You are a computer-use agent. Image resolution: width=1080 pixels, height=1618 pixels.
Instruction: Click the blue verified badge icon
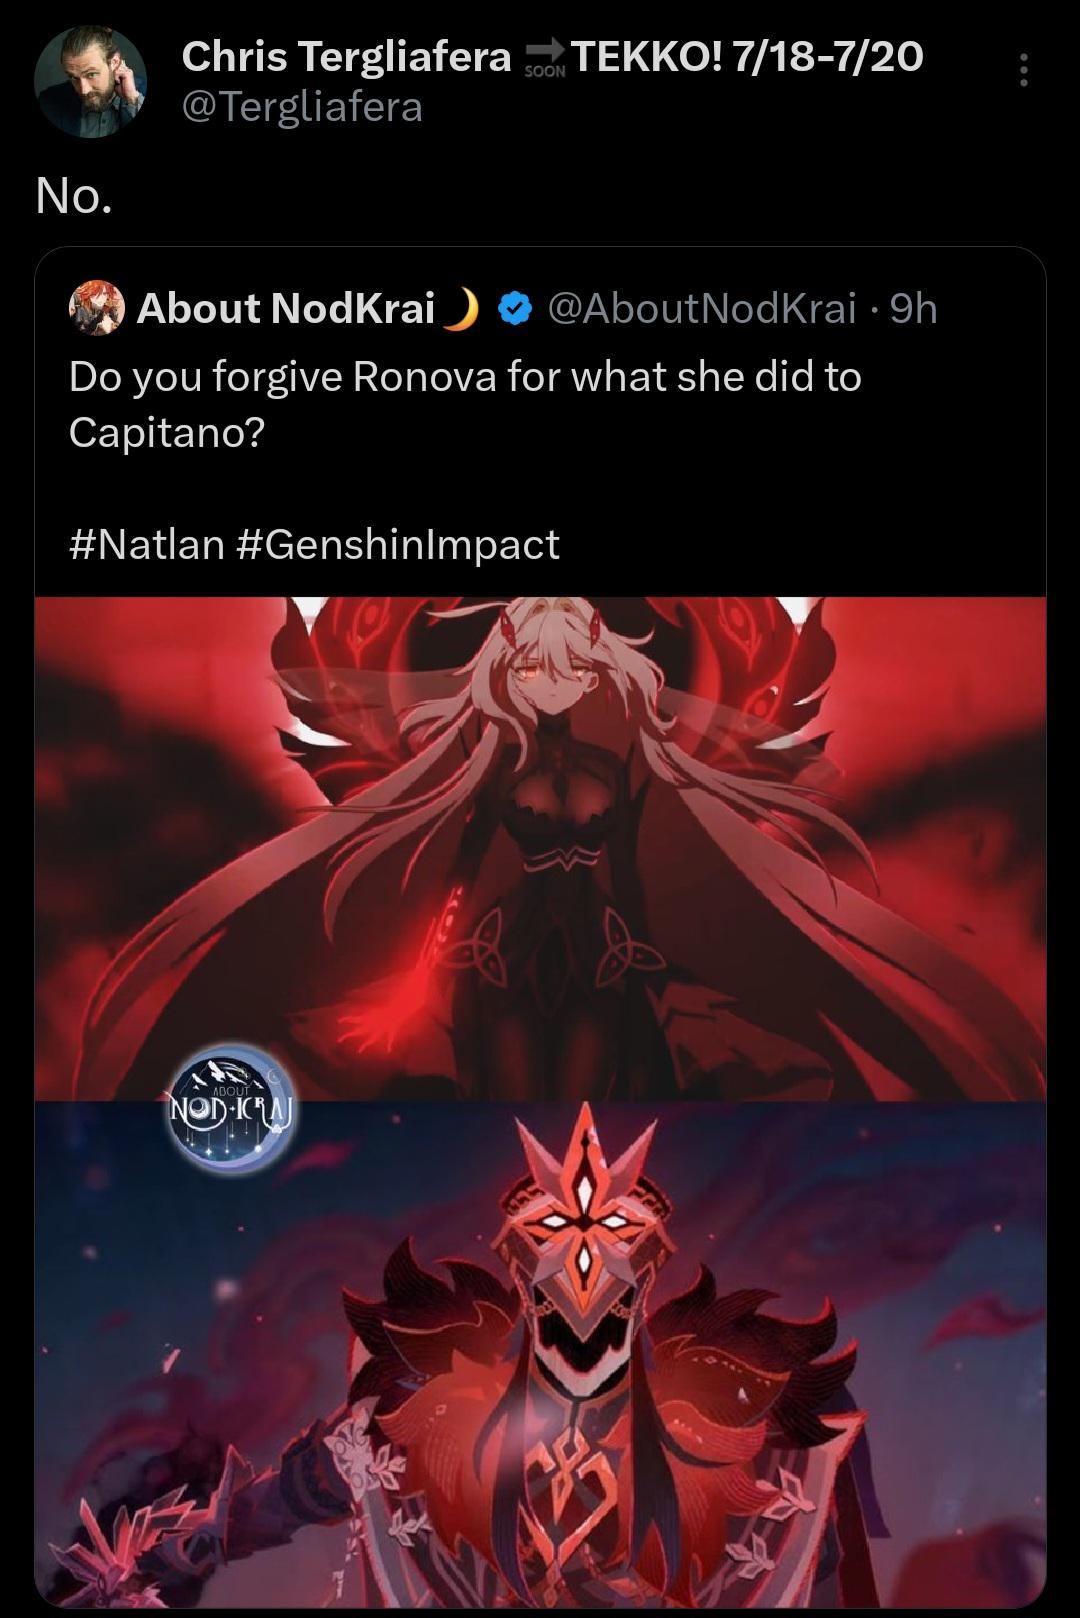pos(514,309)
